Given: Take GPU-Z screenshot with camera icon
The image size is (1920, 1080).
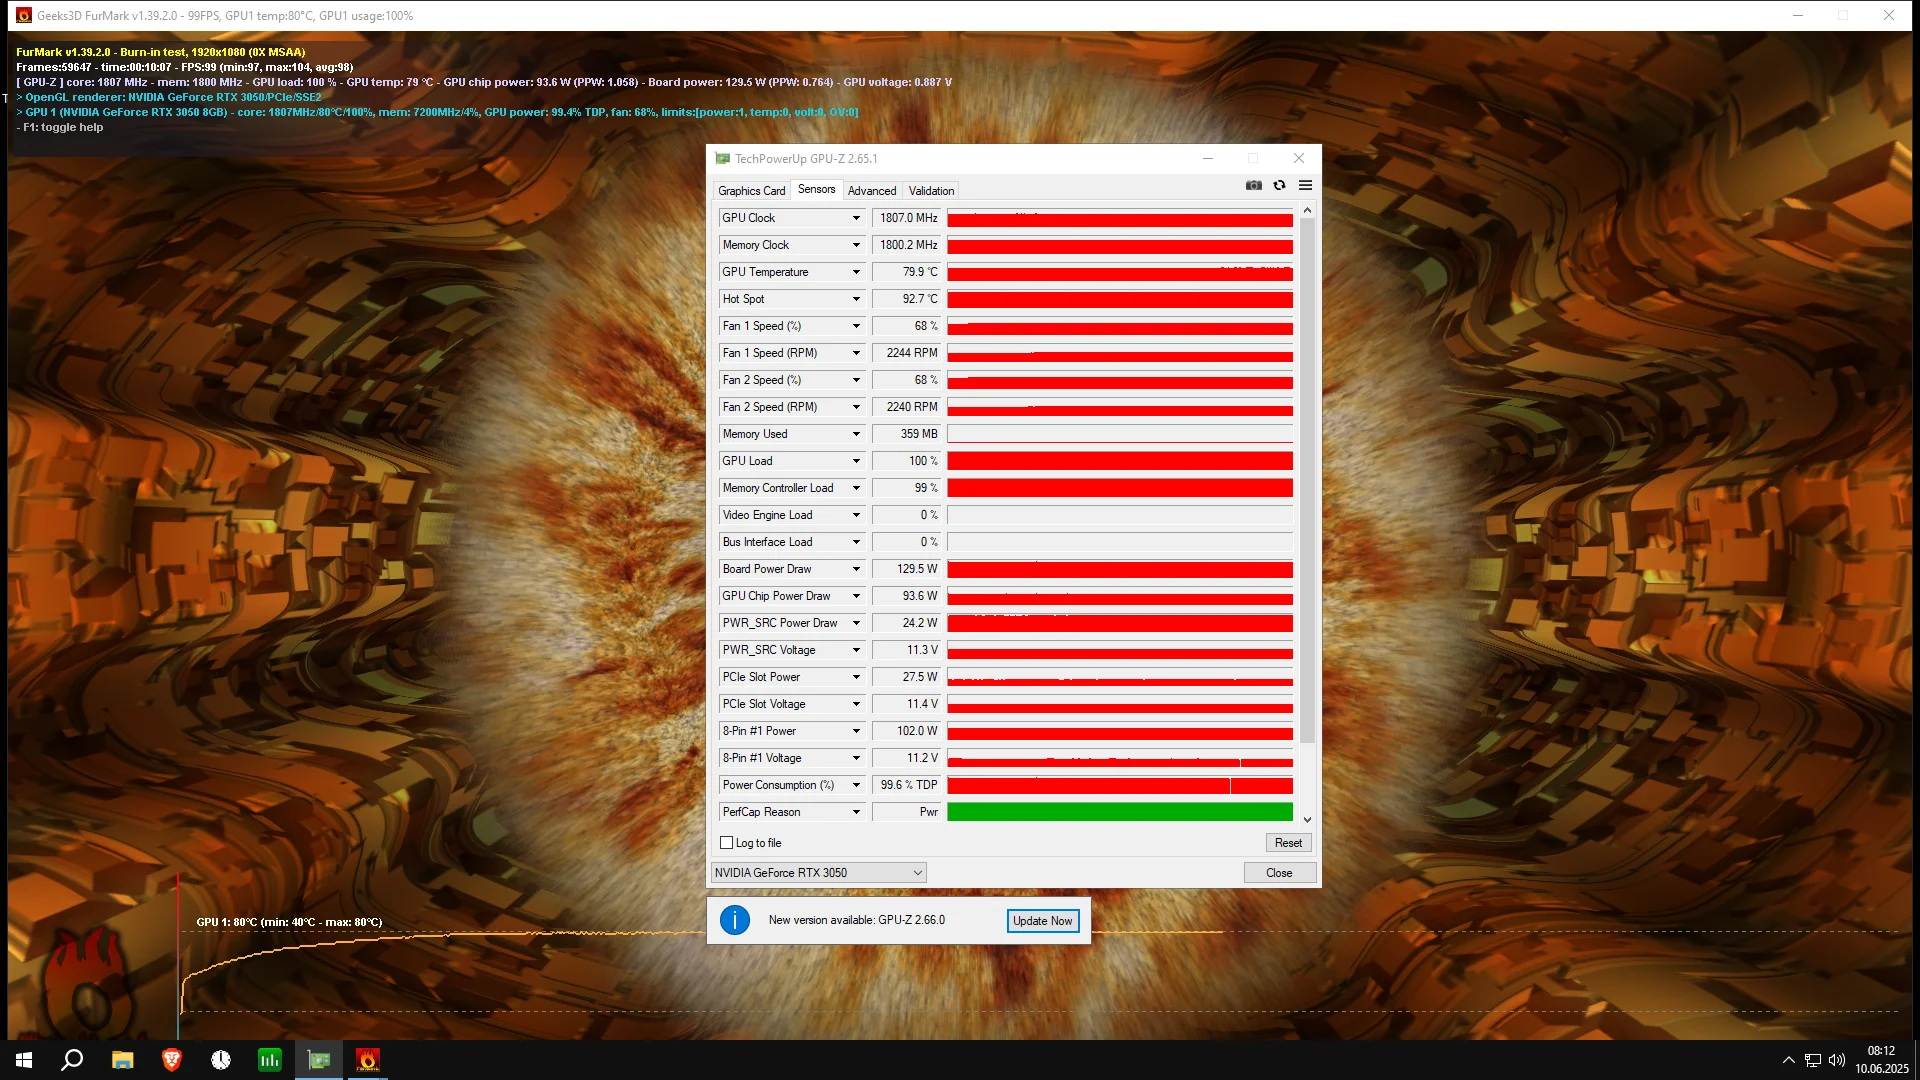Looking at the screenshot, I should [x=1253, y=185].
